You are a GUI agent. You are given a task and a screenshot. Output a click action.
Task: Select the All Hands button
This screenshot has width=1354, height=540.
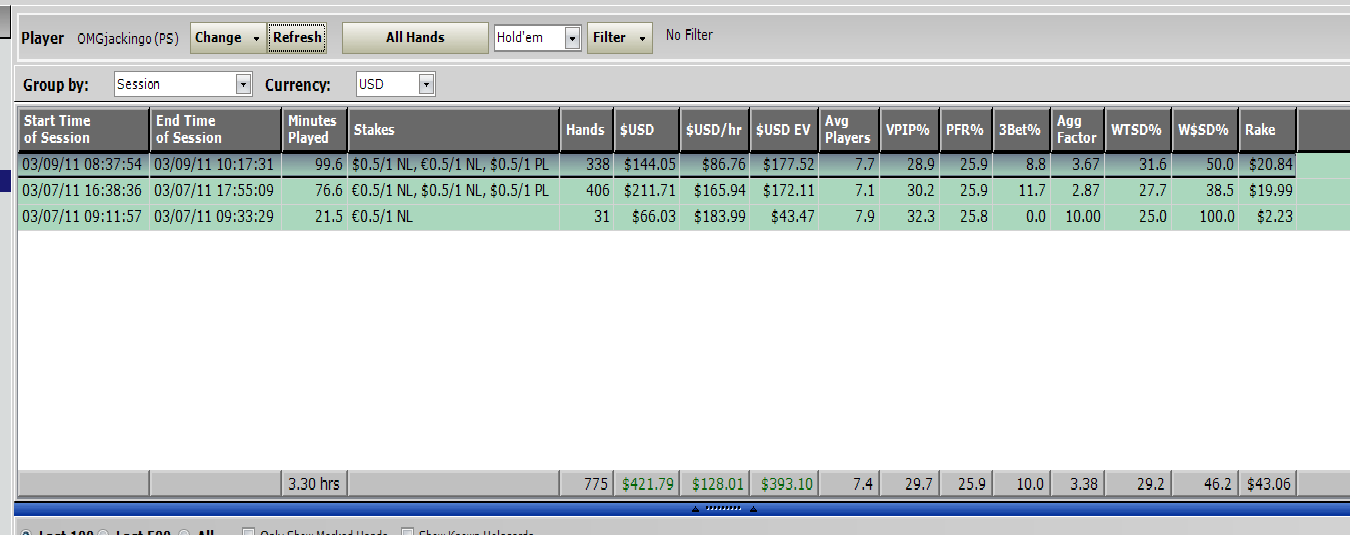(415, 38)
